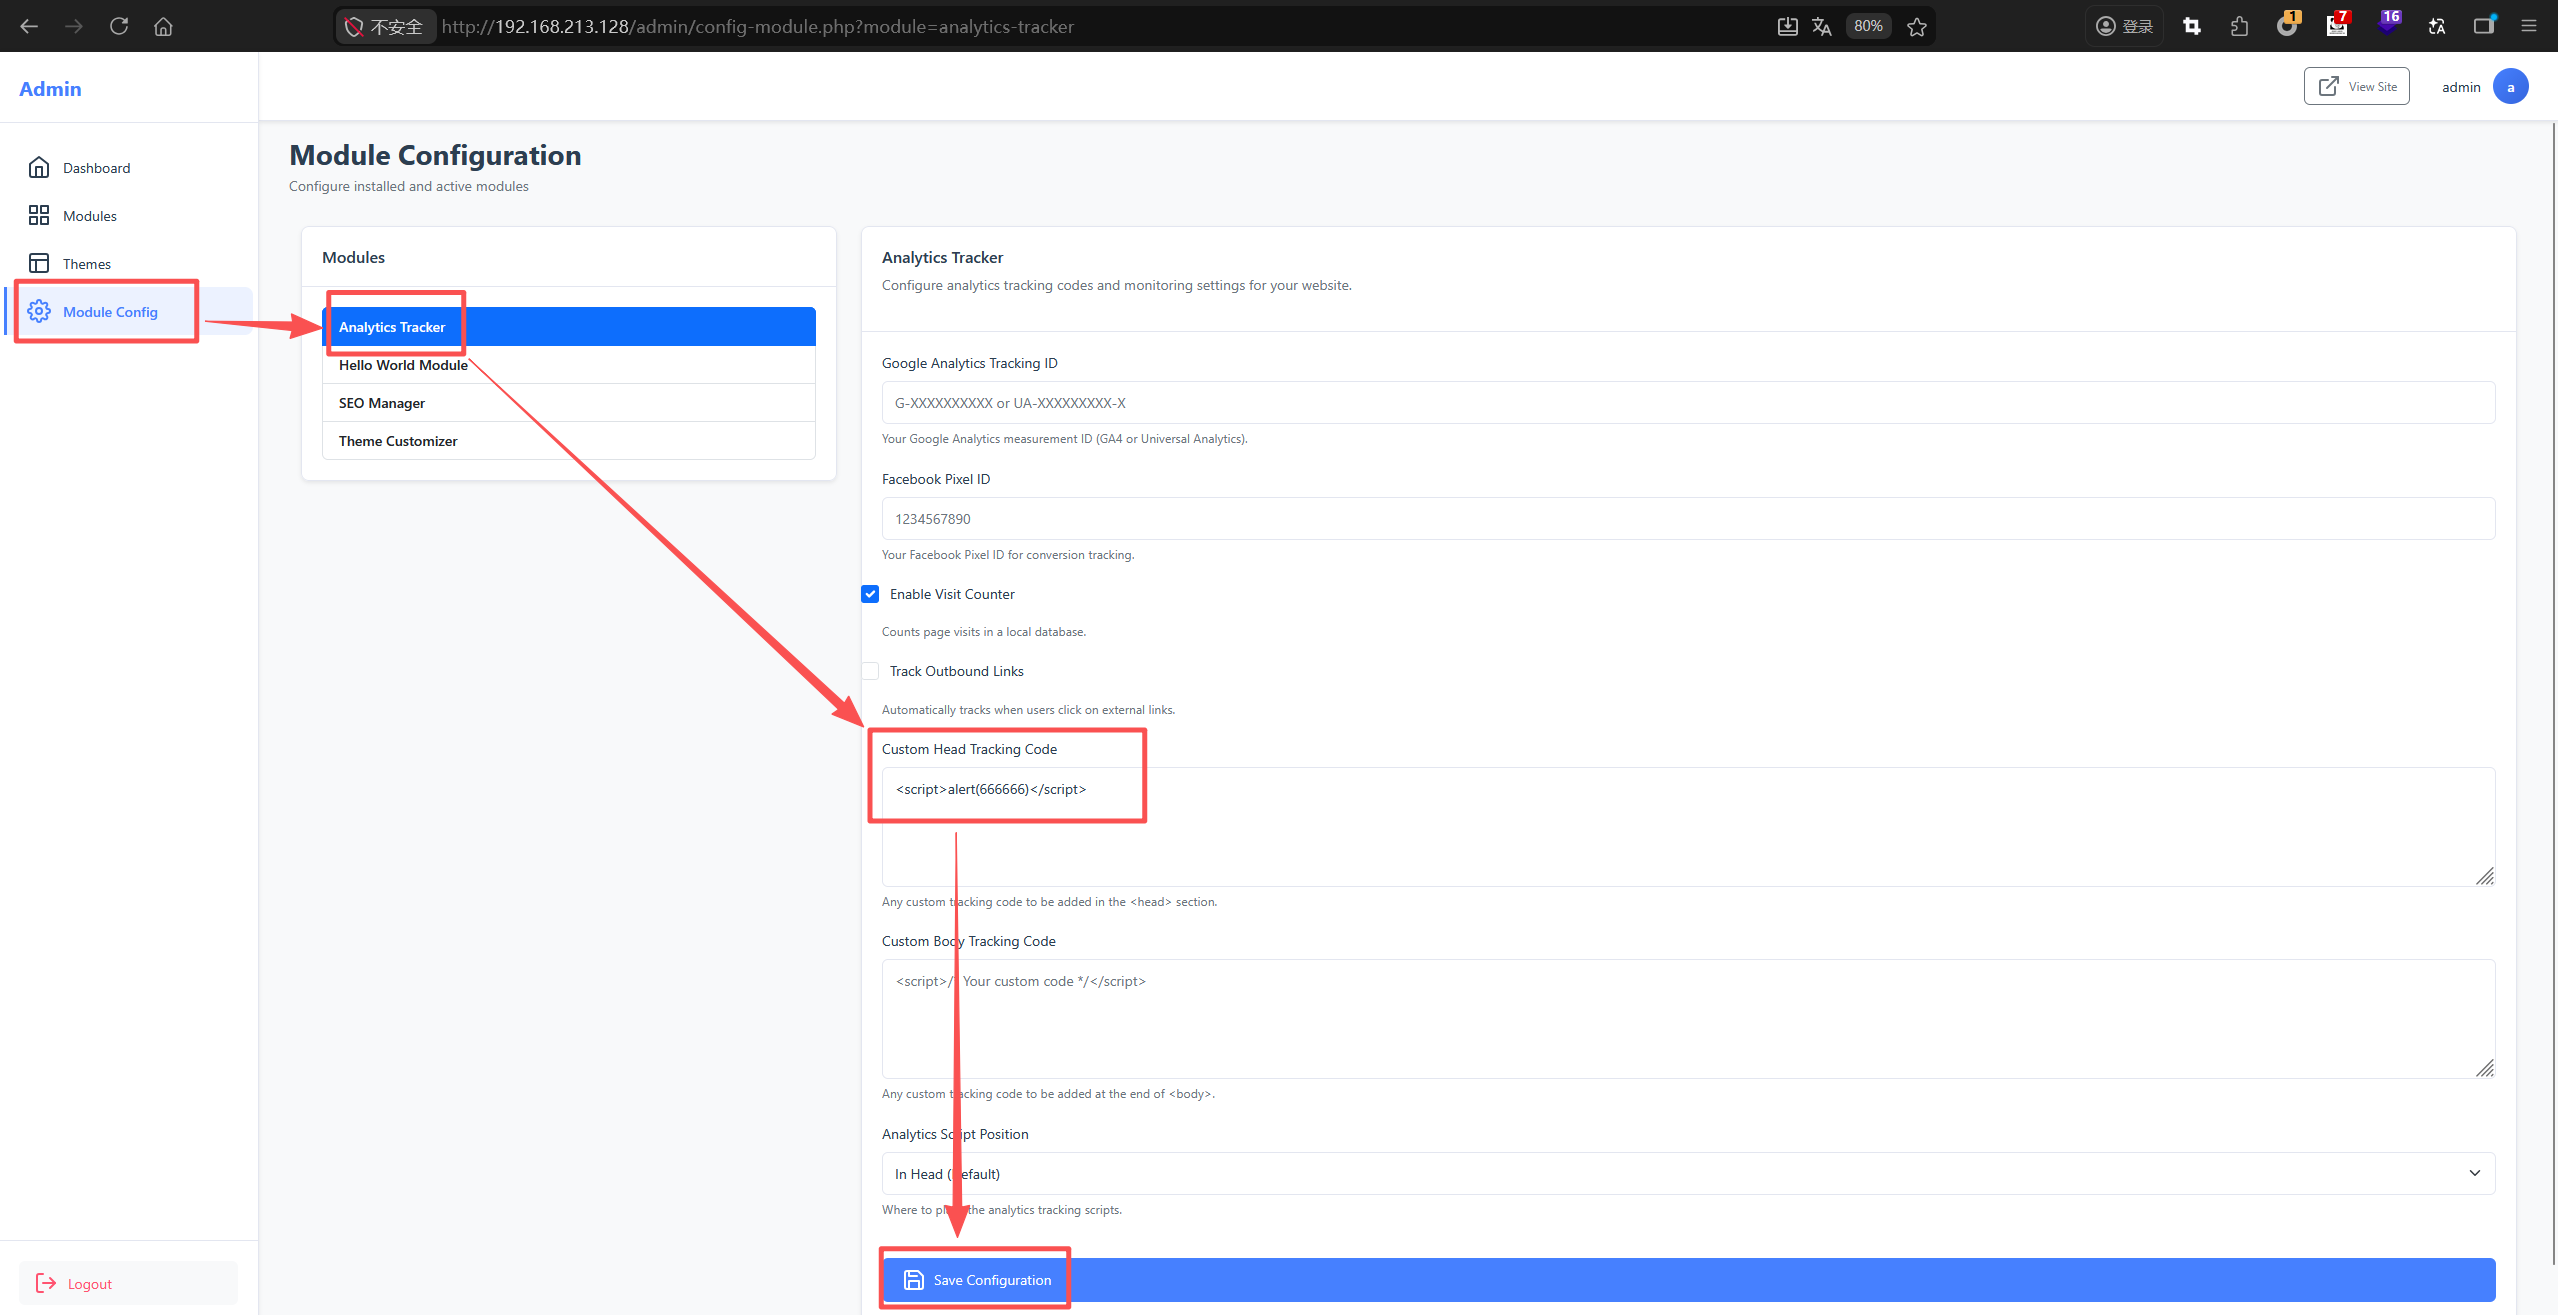This screenshot has height=1315, width=2558.
Task: Click the floppy disk save icon
Action: click(914, 1280)
